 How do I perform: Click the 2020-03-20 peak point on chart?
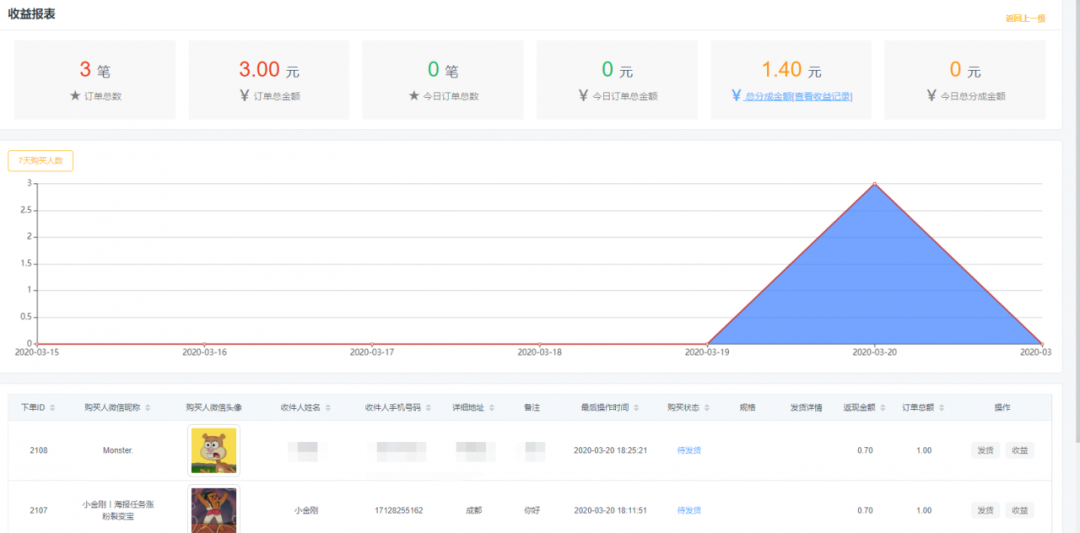[875, 184]
